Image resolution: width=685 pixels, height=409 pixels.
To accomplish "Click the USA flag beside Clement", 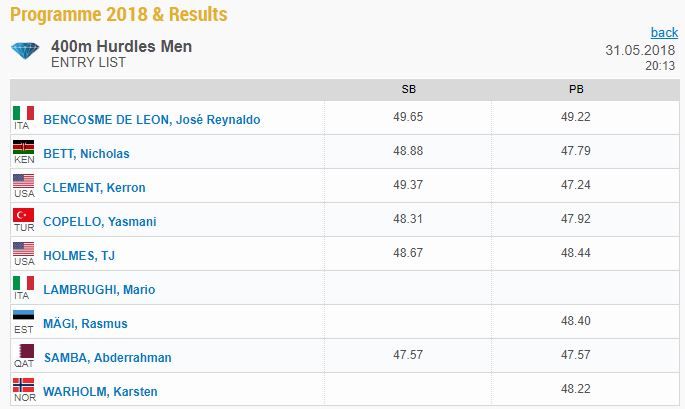I will 24,181.
